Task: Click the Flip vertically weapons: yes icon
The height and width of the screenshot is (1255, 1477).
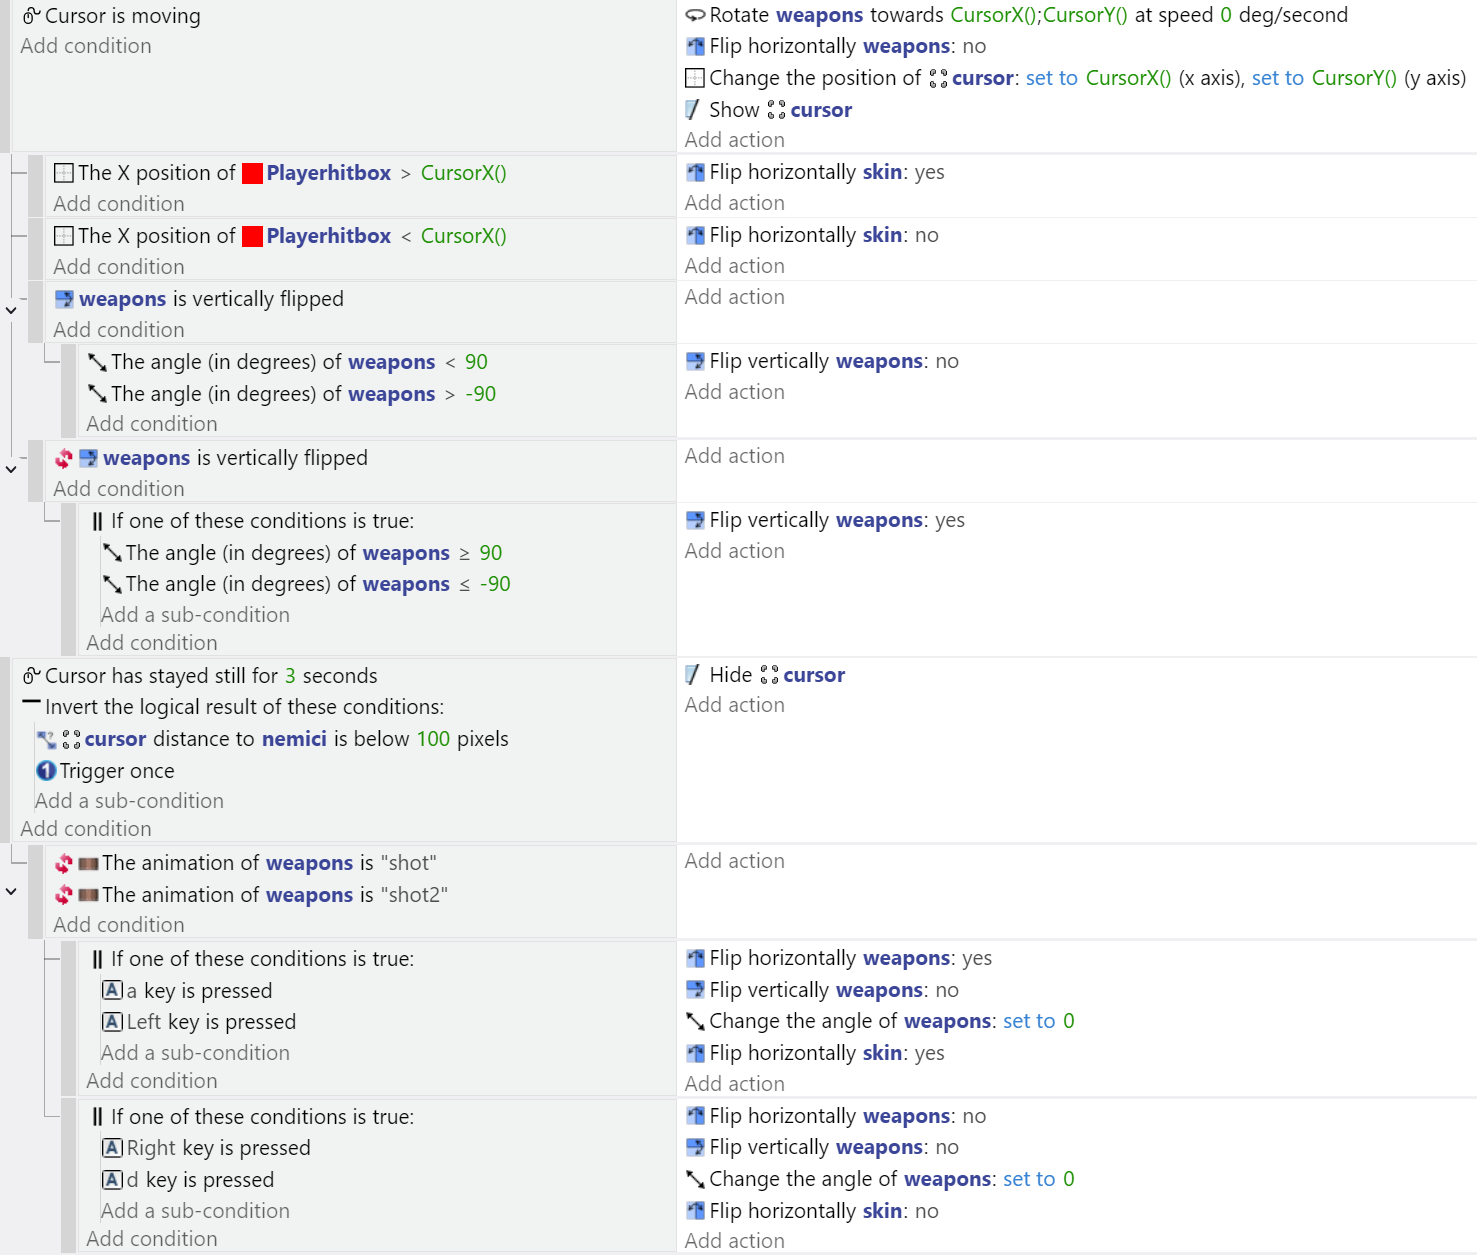Action: pyautogui.click(x=695, y=520)
